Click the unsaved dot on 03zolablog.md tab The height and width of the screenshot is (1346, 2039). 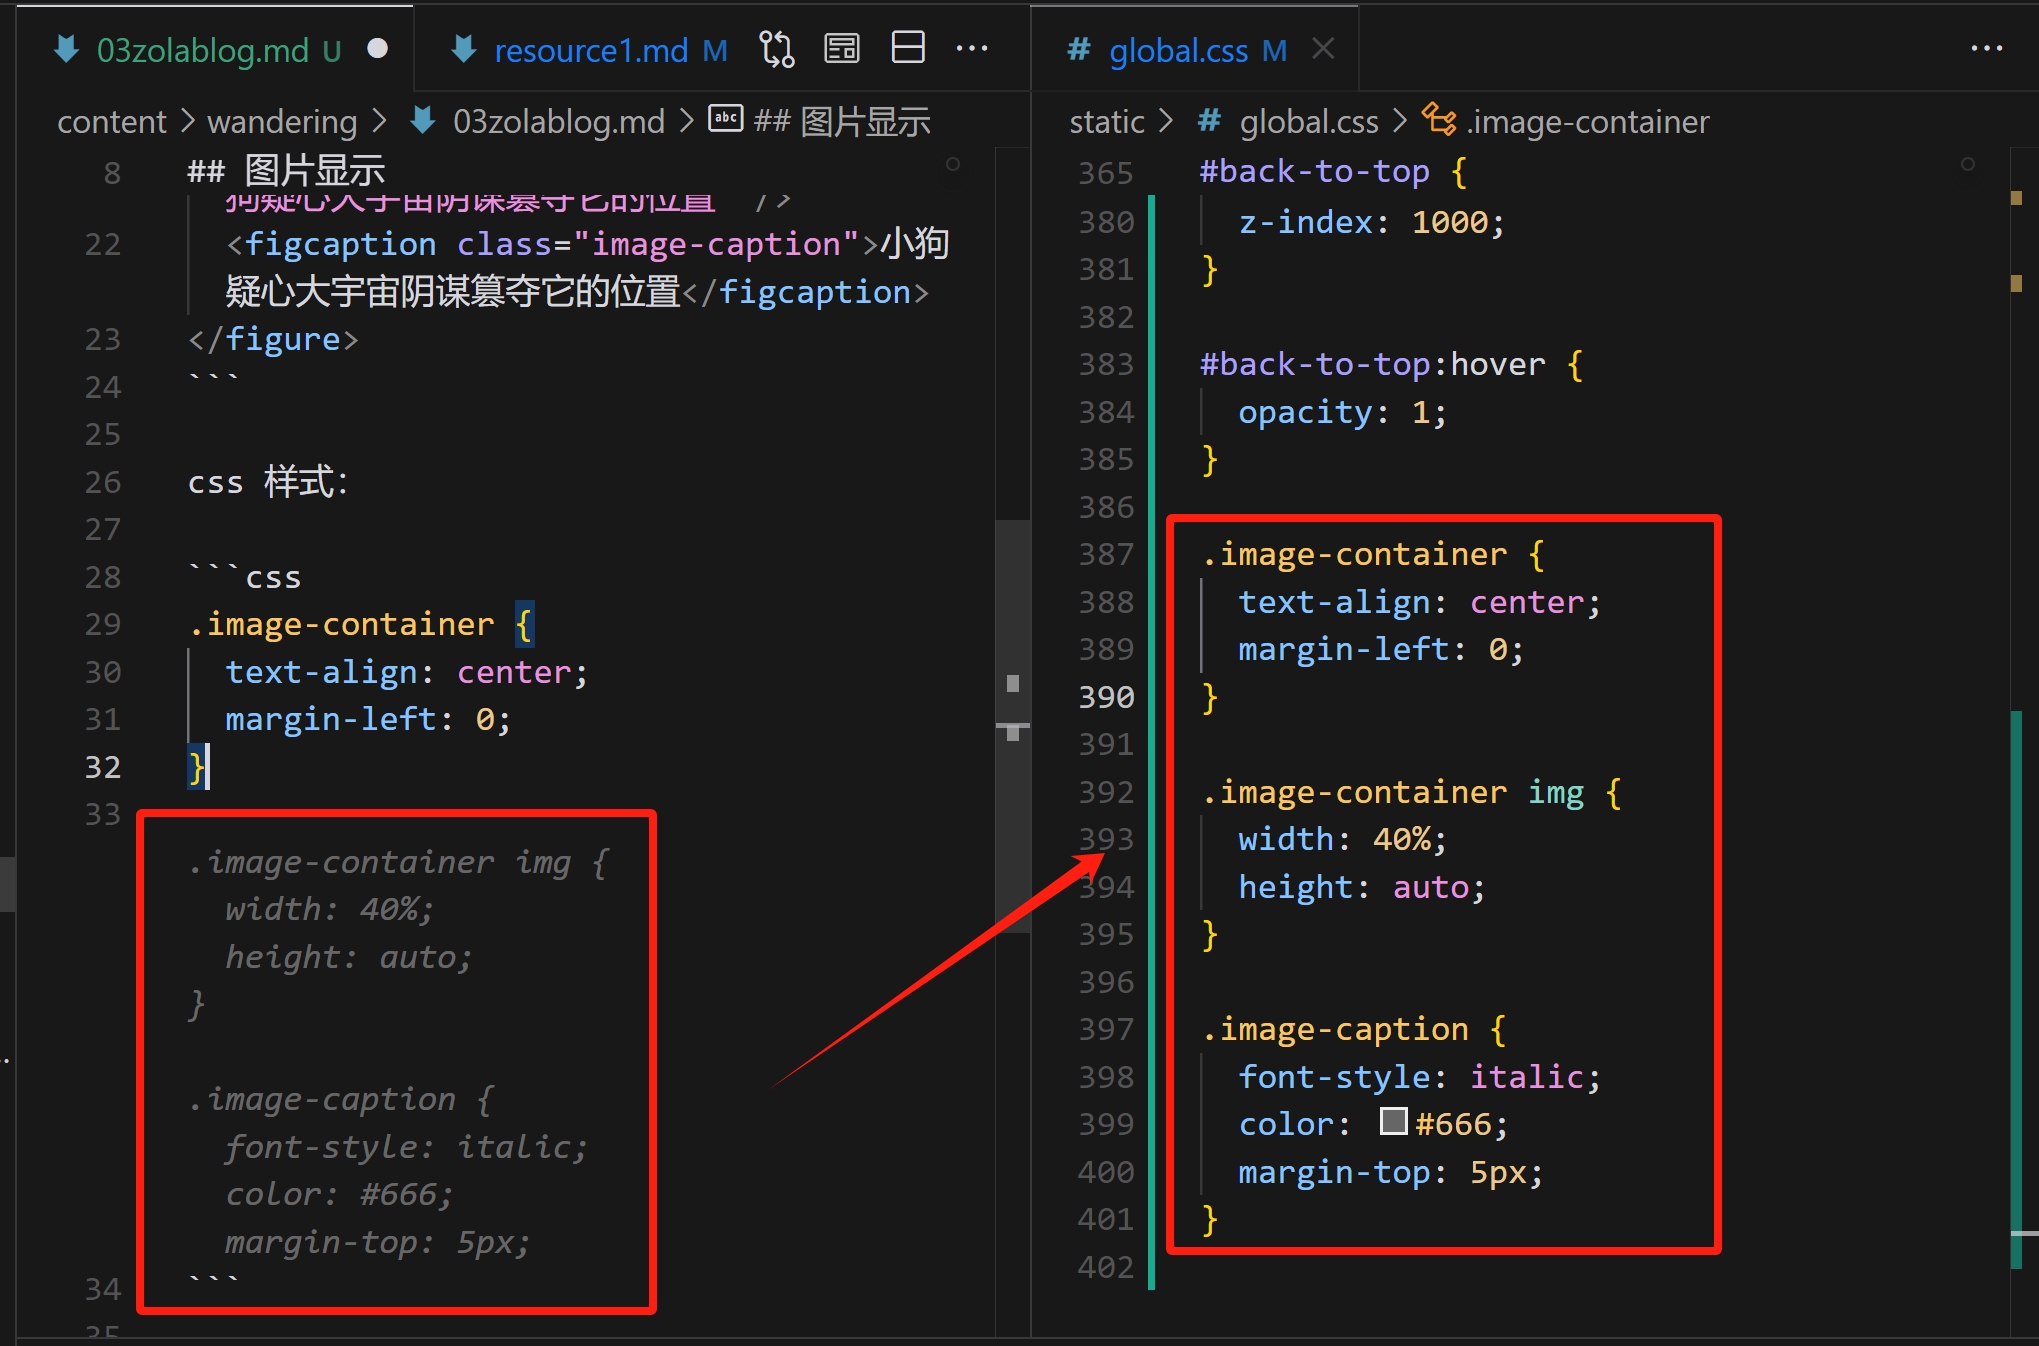(x=377, y=49)
